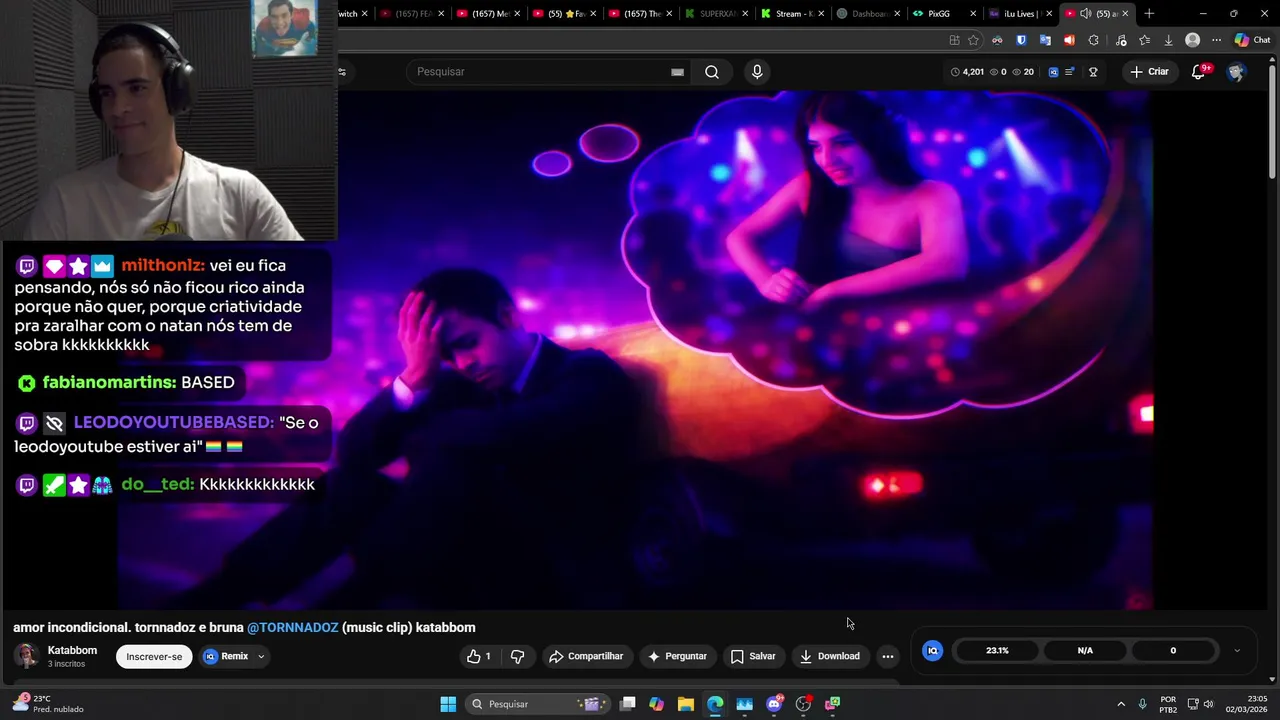Open the Windows Start menu
1280x720 pixels.
pos(448,704)
